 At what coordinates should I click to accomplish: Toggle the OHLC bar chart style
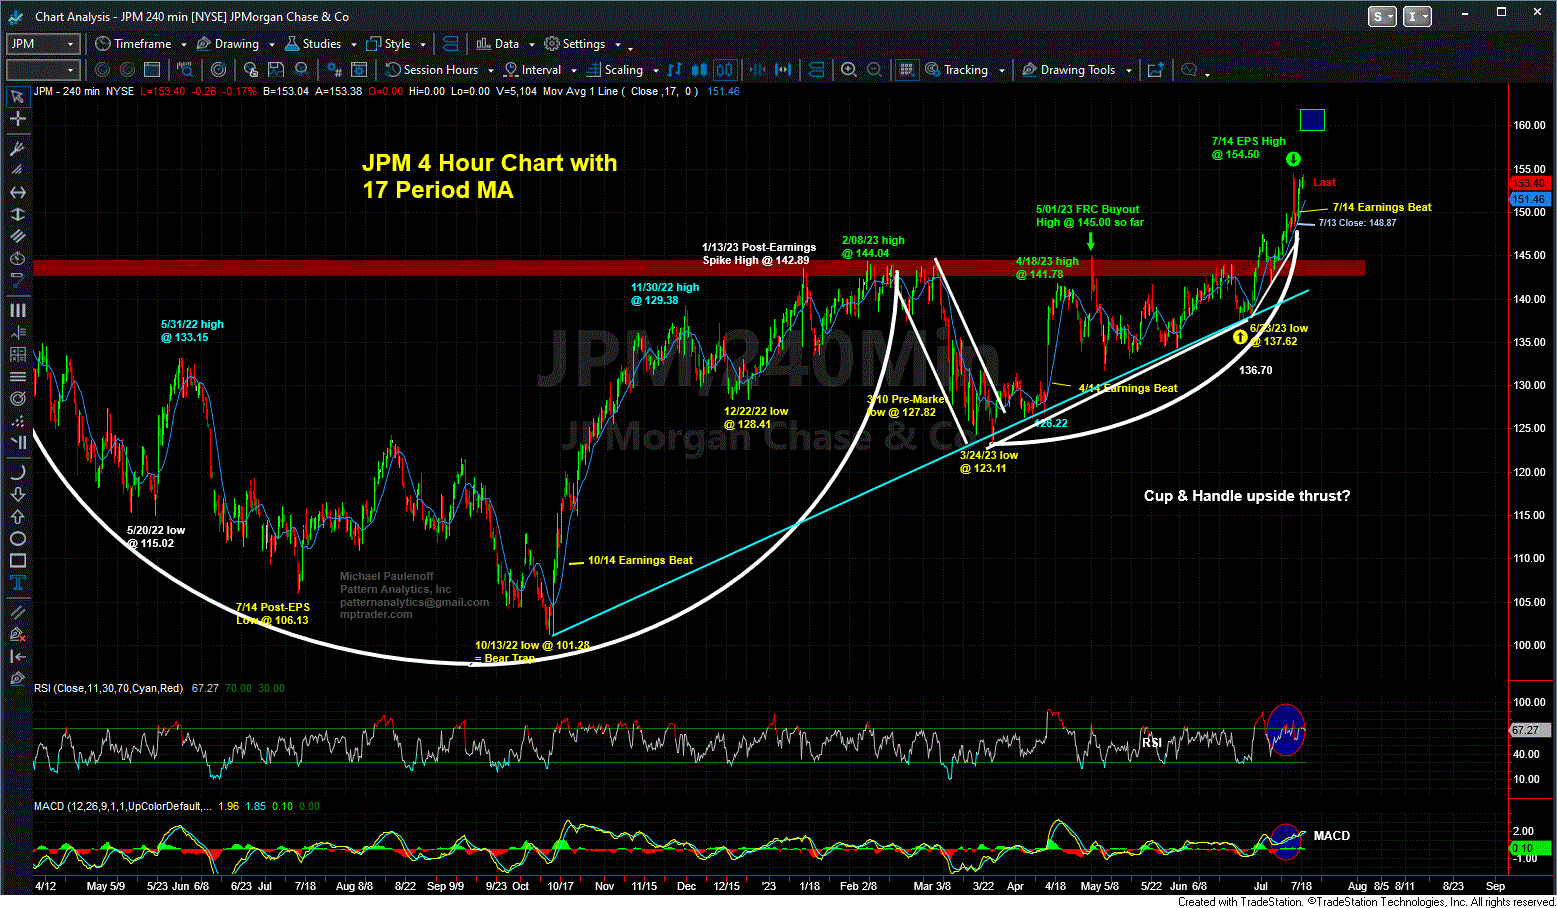point(675,70)
